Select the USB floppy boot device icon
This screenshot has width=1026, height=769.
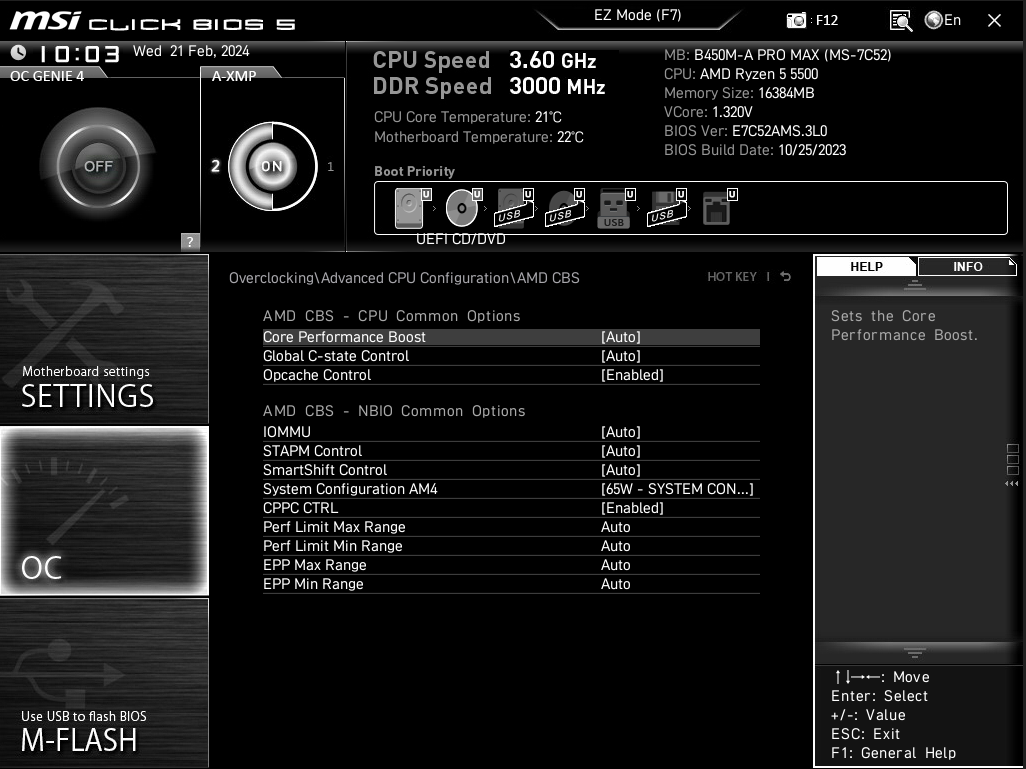667,207
